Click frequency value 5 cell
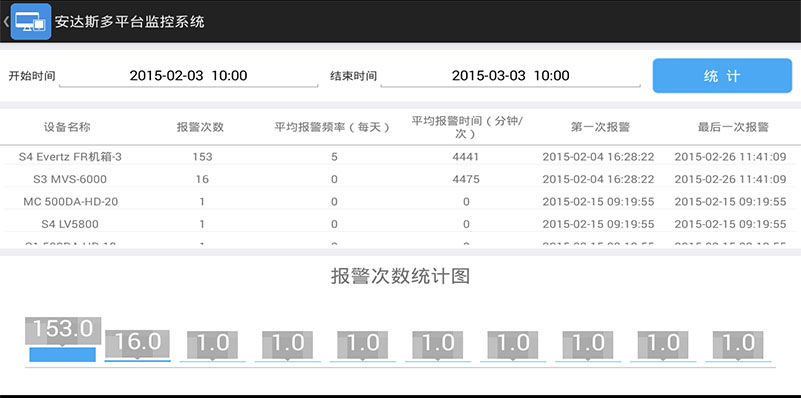 click(x=334, y=157)
